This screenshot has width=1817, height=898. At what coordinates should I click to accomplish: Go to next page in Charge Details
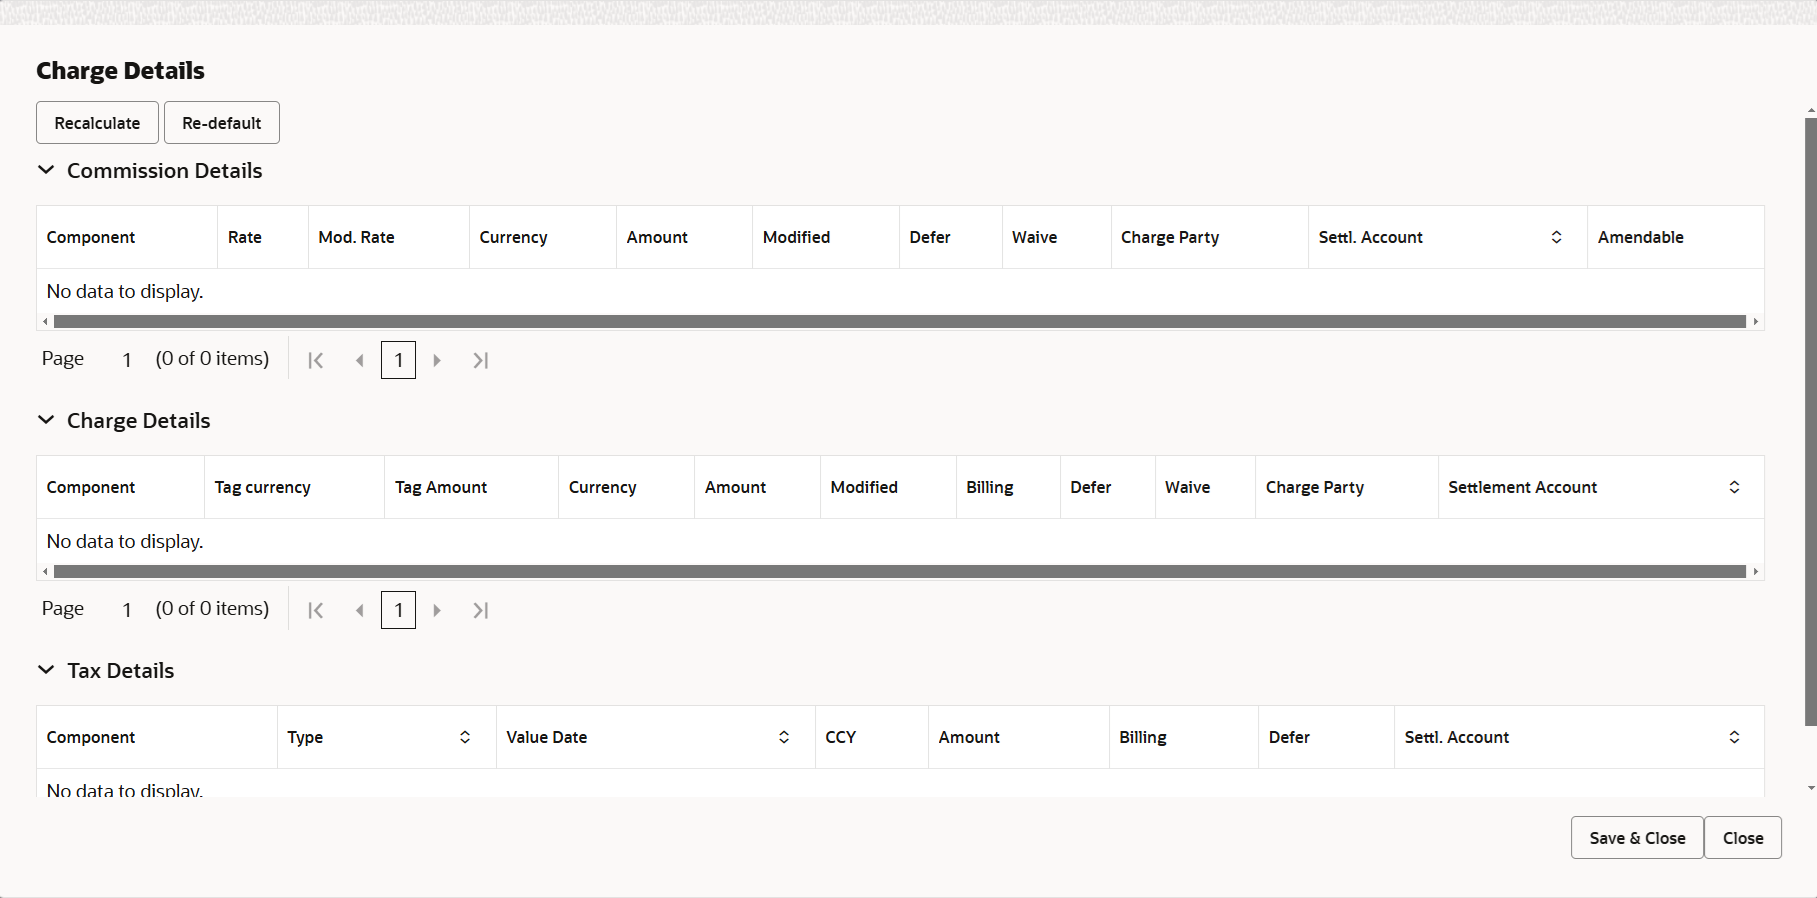[437, 610]
